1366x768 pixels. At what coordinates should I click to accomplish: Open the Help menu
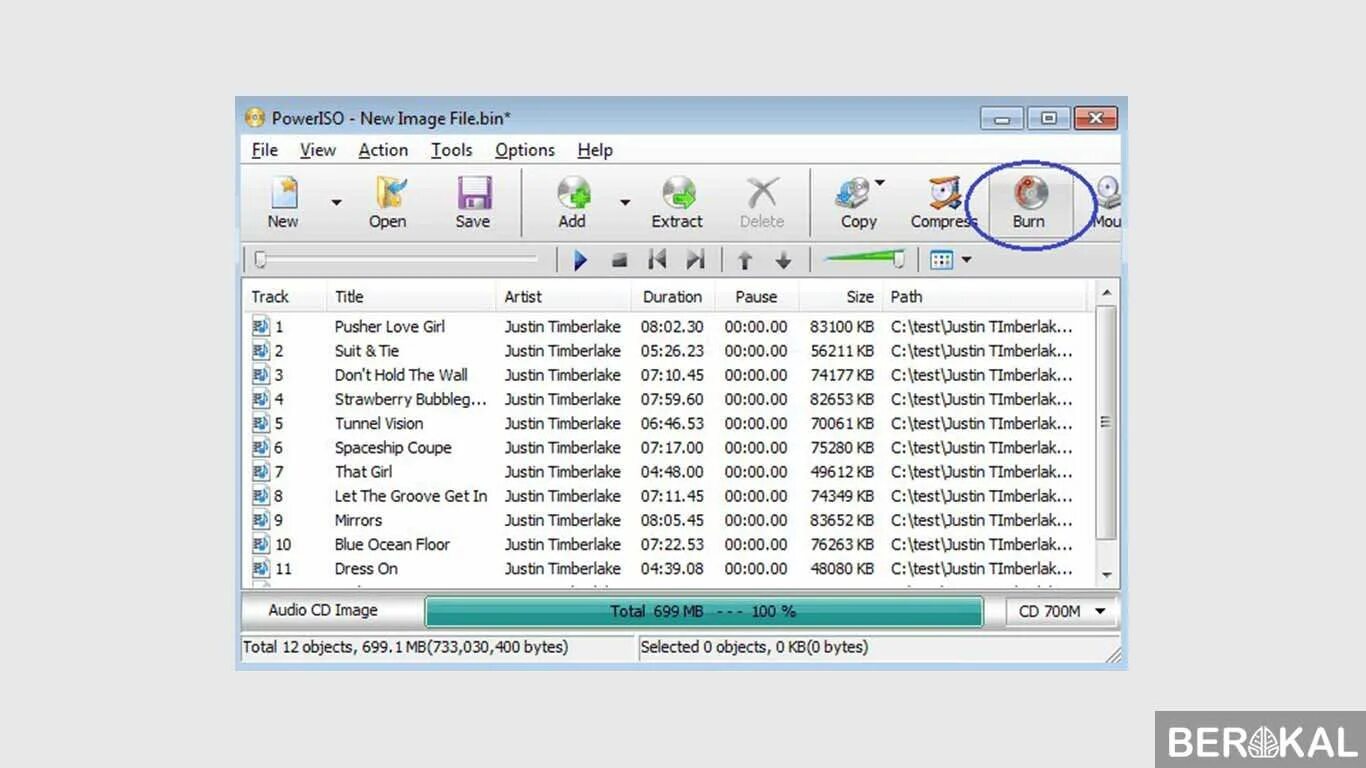coord(595,150)
